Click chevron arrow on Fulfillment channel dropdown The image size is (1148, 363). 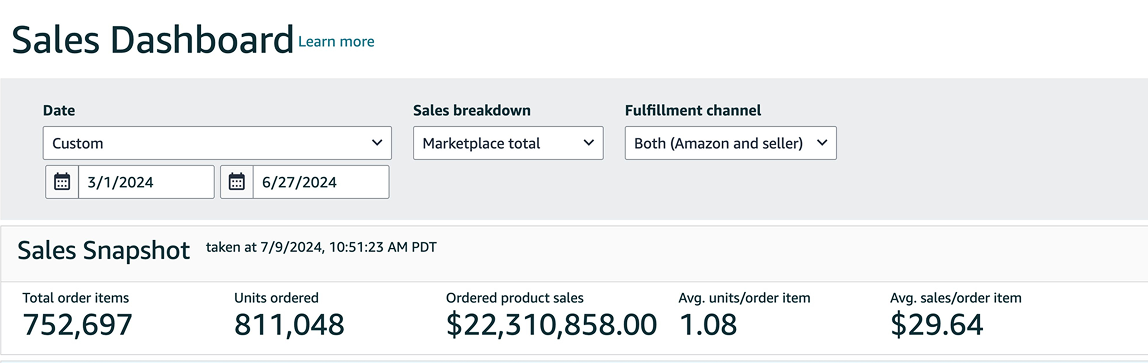(821, 143)
